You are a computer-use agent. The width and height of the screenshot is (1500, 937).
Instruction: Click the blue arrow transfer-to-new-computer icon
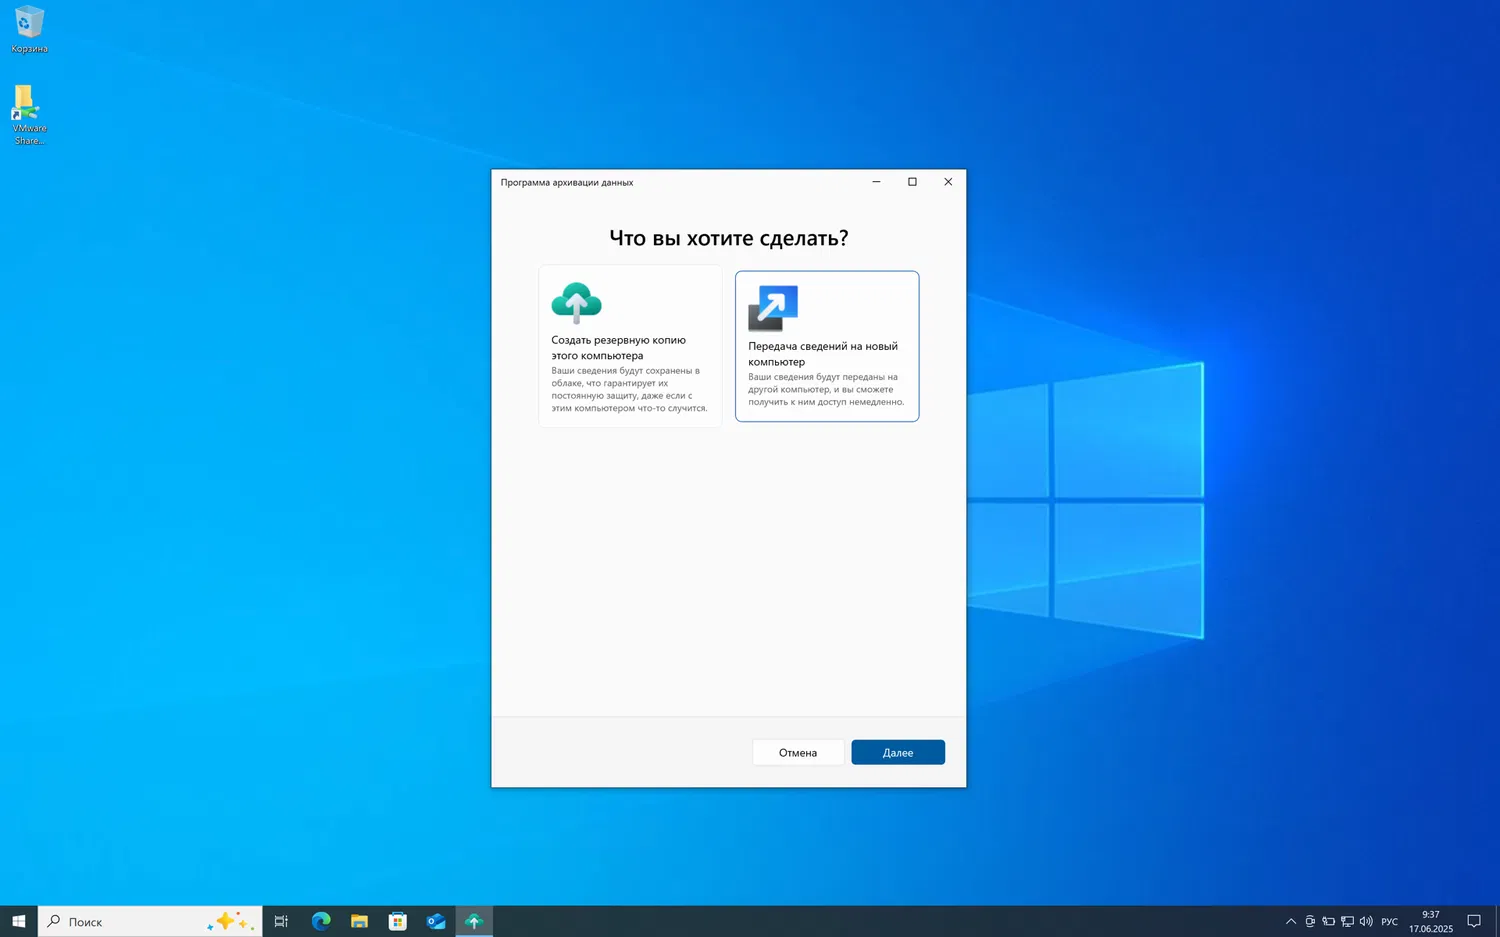773,308
